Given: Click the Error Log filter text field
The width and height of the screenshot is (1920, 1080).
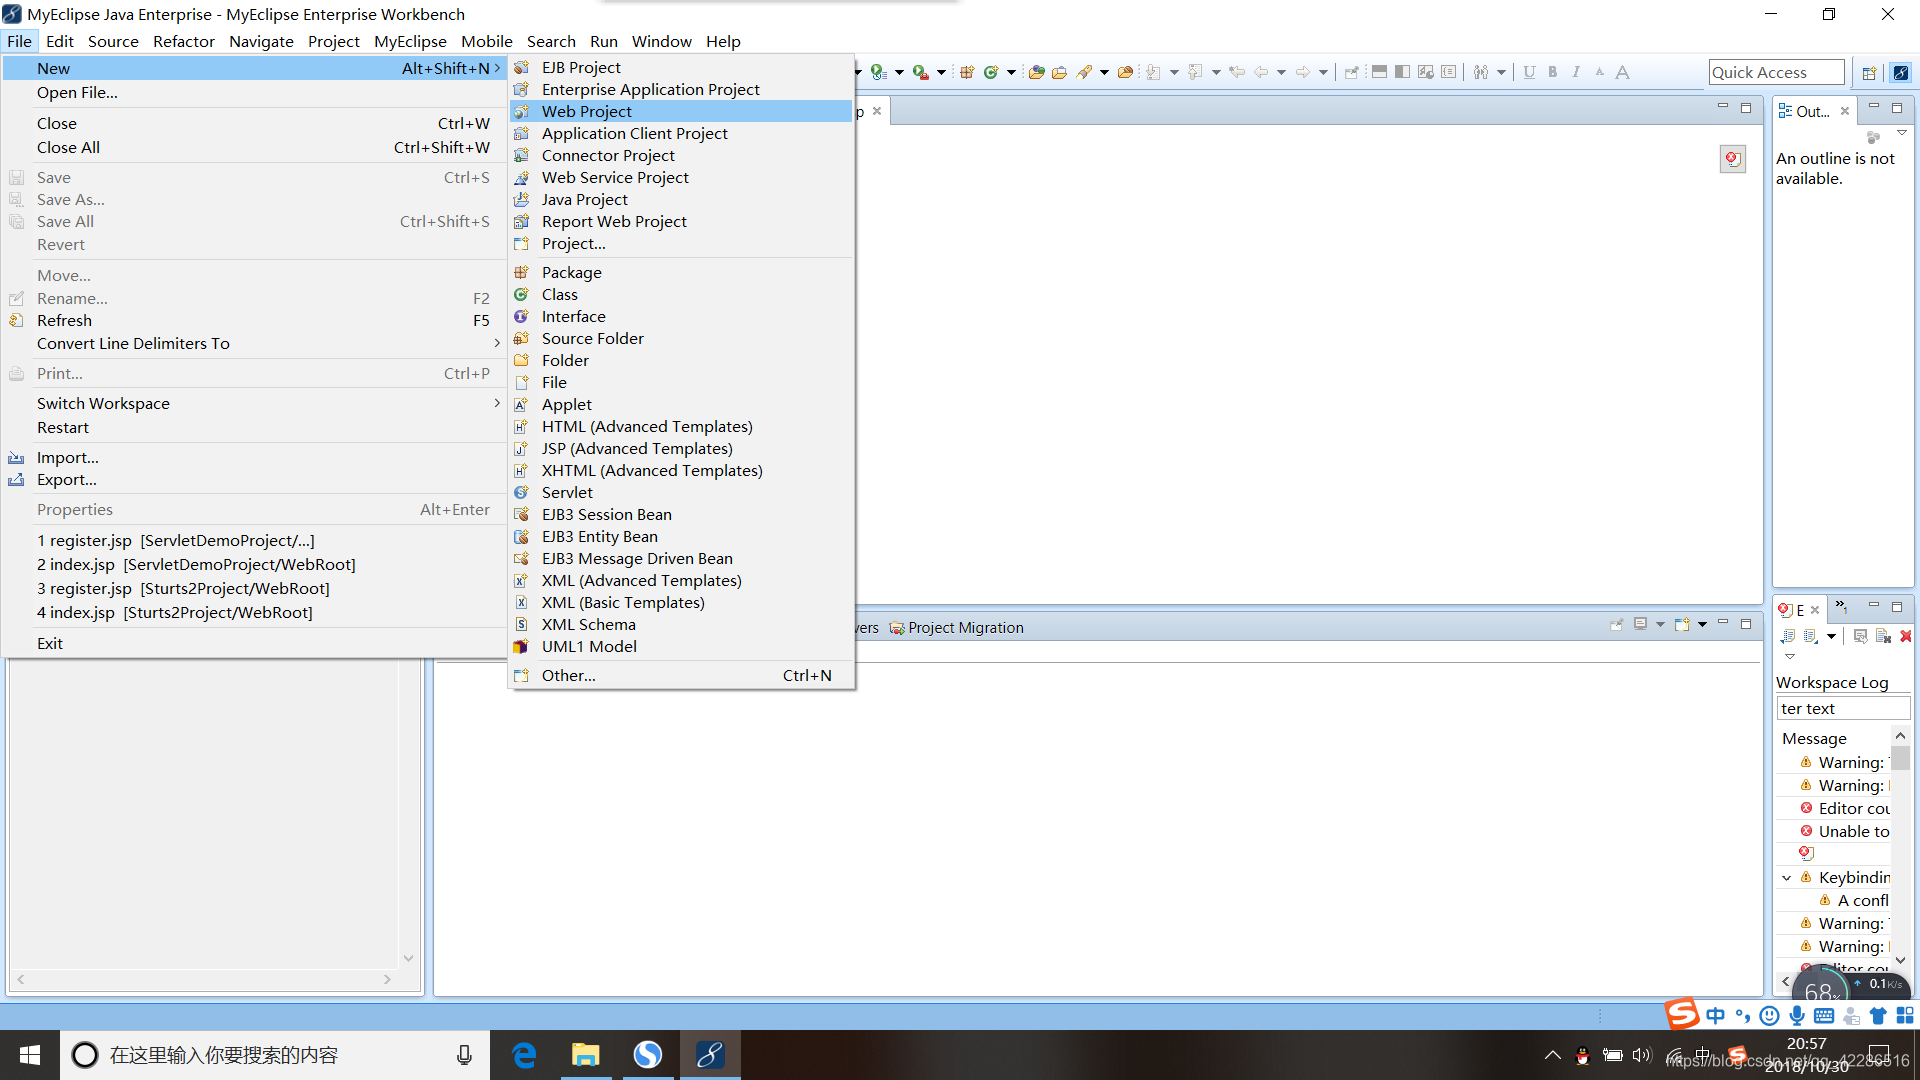Looking at the screenshot, I should pos(1843,708).
